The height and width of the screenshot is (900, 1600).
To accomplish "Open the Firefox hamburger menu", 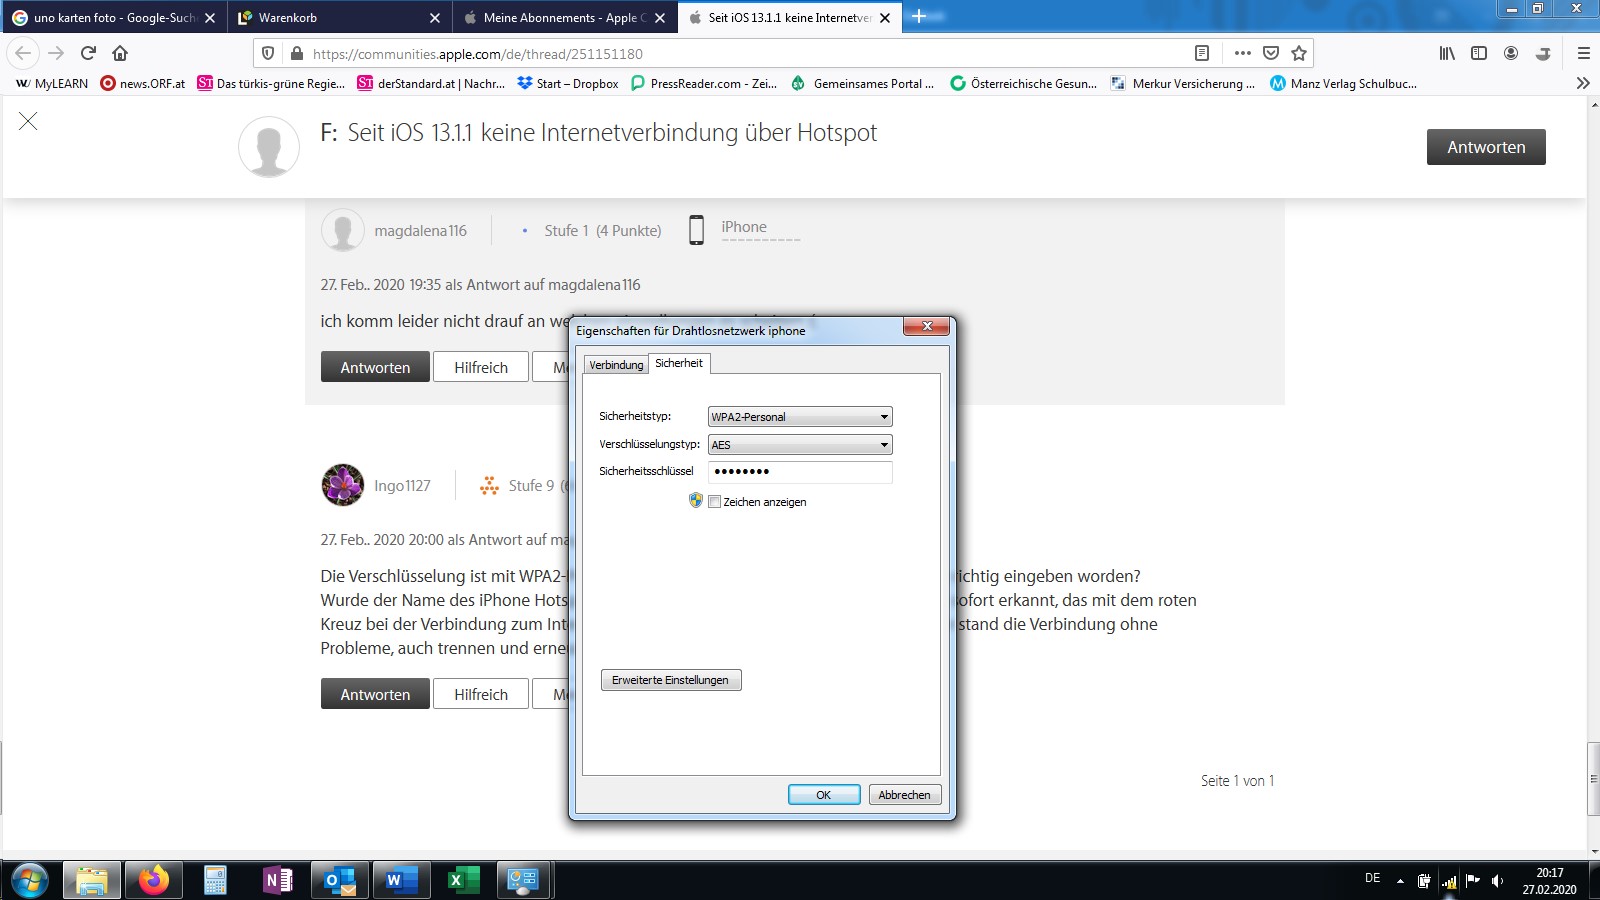I will coord(1583,53).
